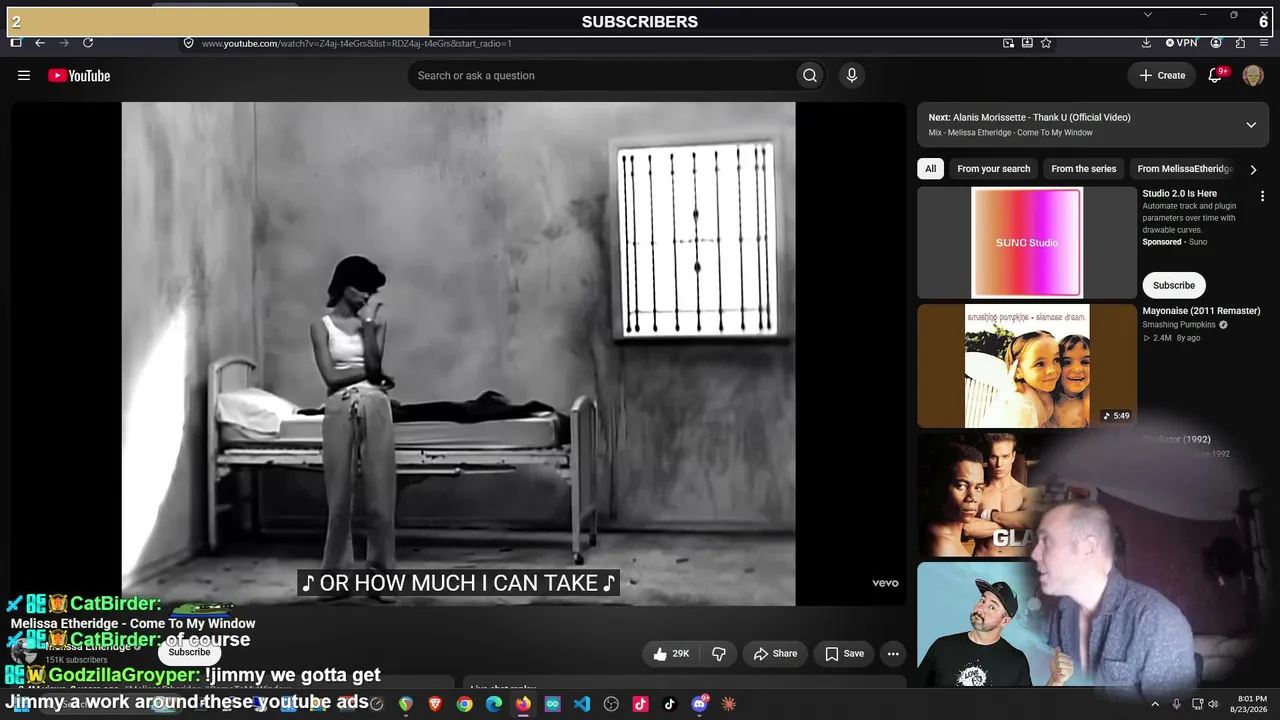Select the From your search chip
1280x720 pixels.
click(x=993, y=169)
